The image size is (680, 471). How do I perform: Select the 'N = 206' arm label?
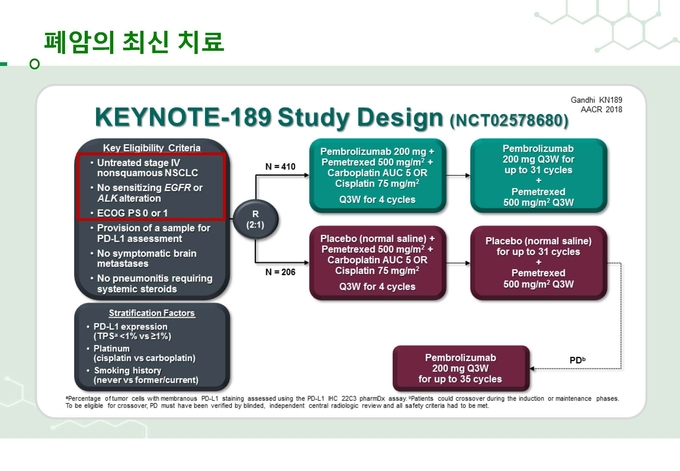280,272
